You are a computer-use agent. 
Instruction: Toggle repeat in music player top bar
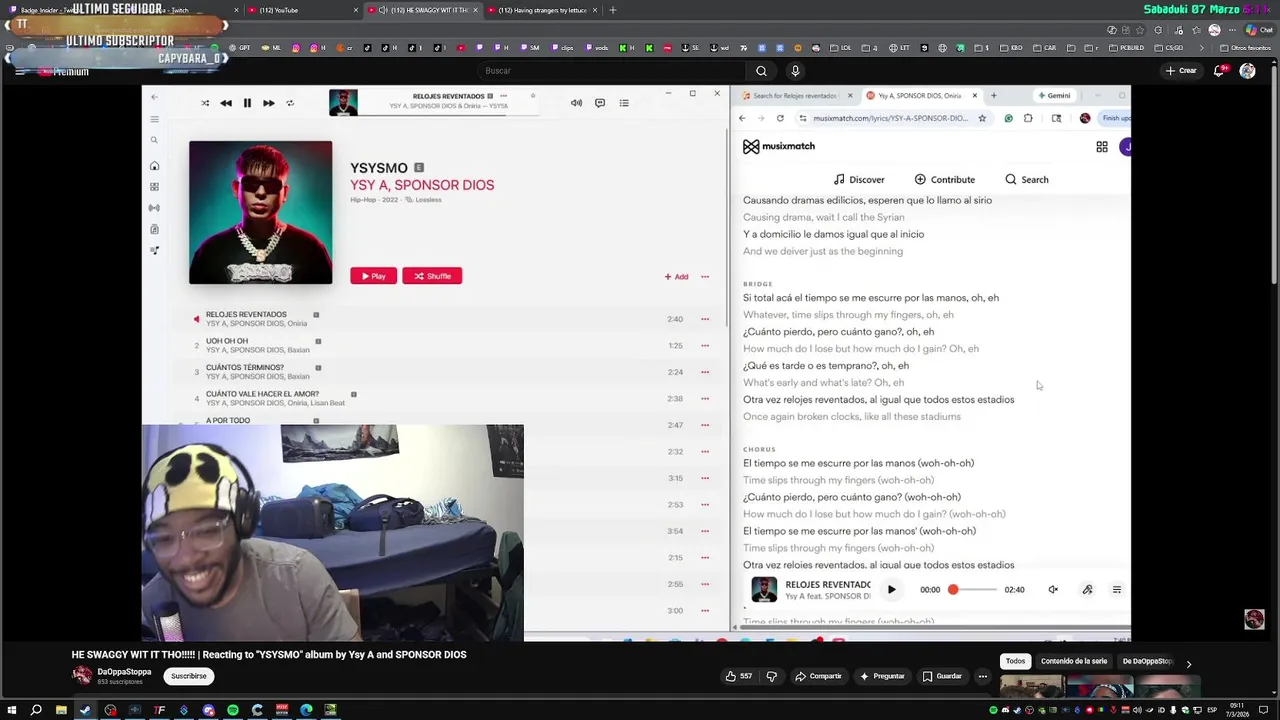[x=290, y=103]
